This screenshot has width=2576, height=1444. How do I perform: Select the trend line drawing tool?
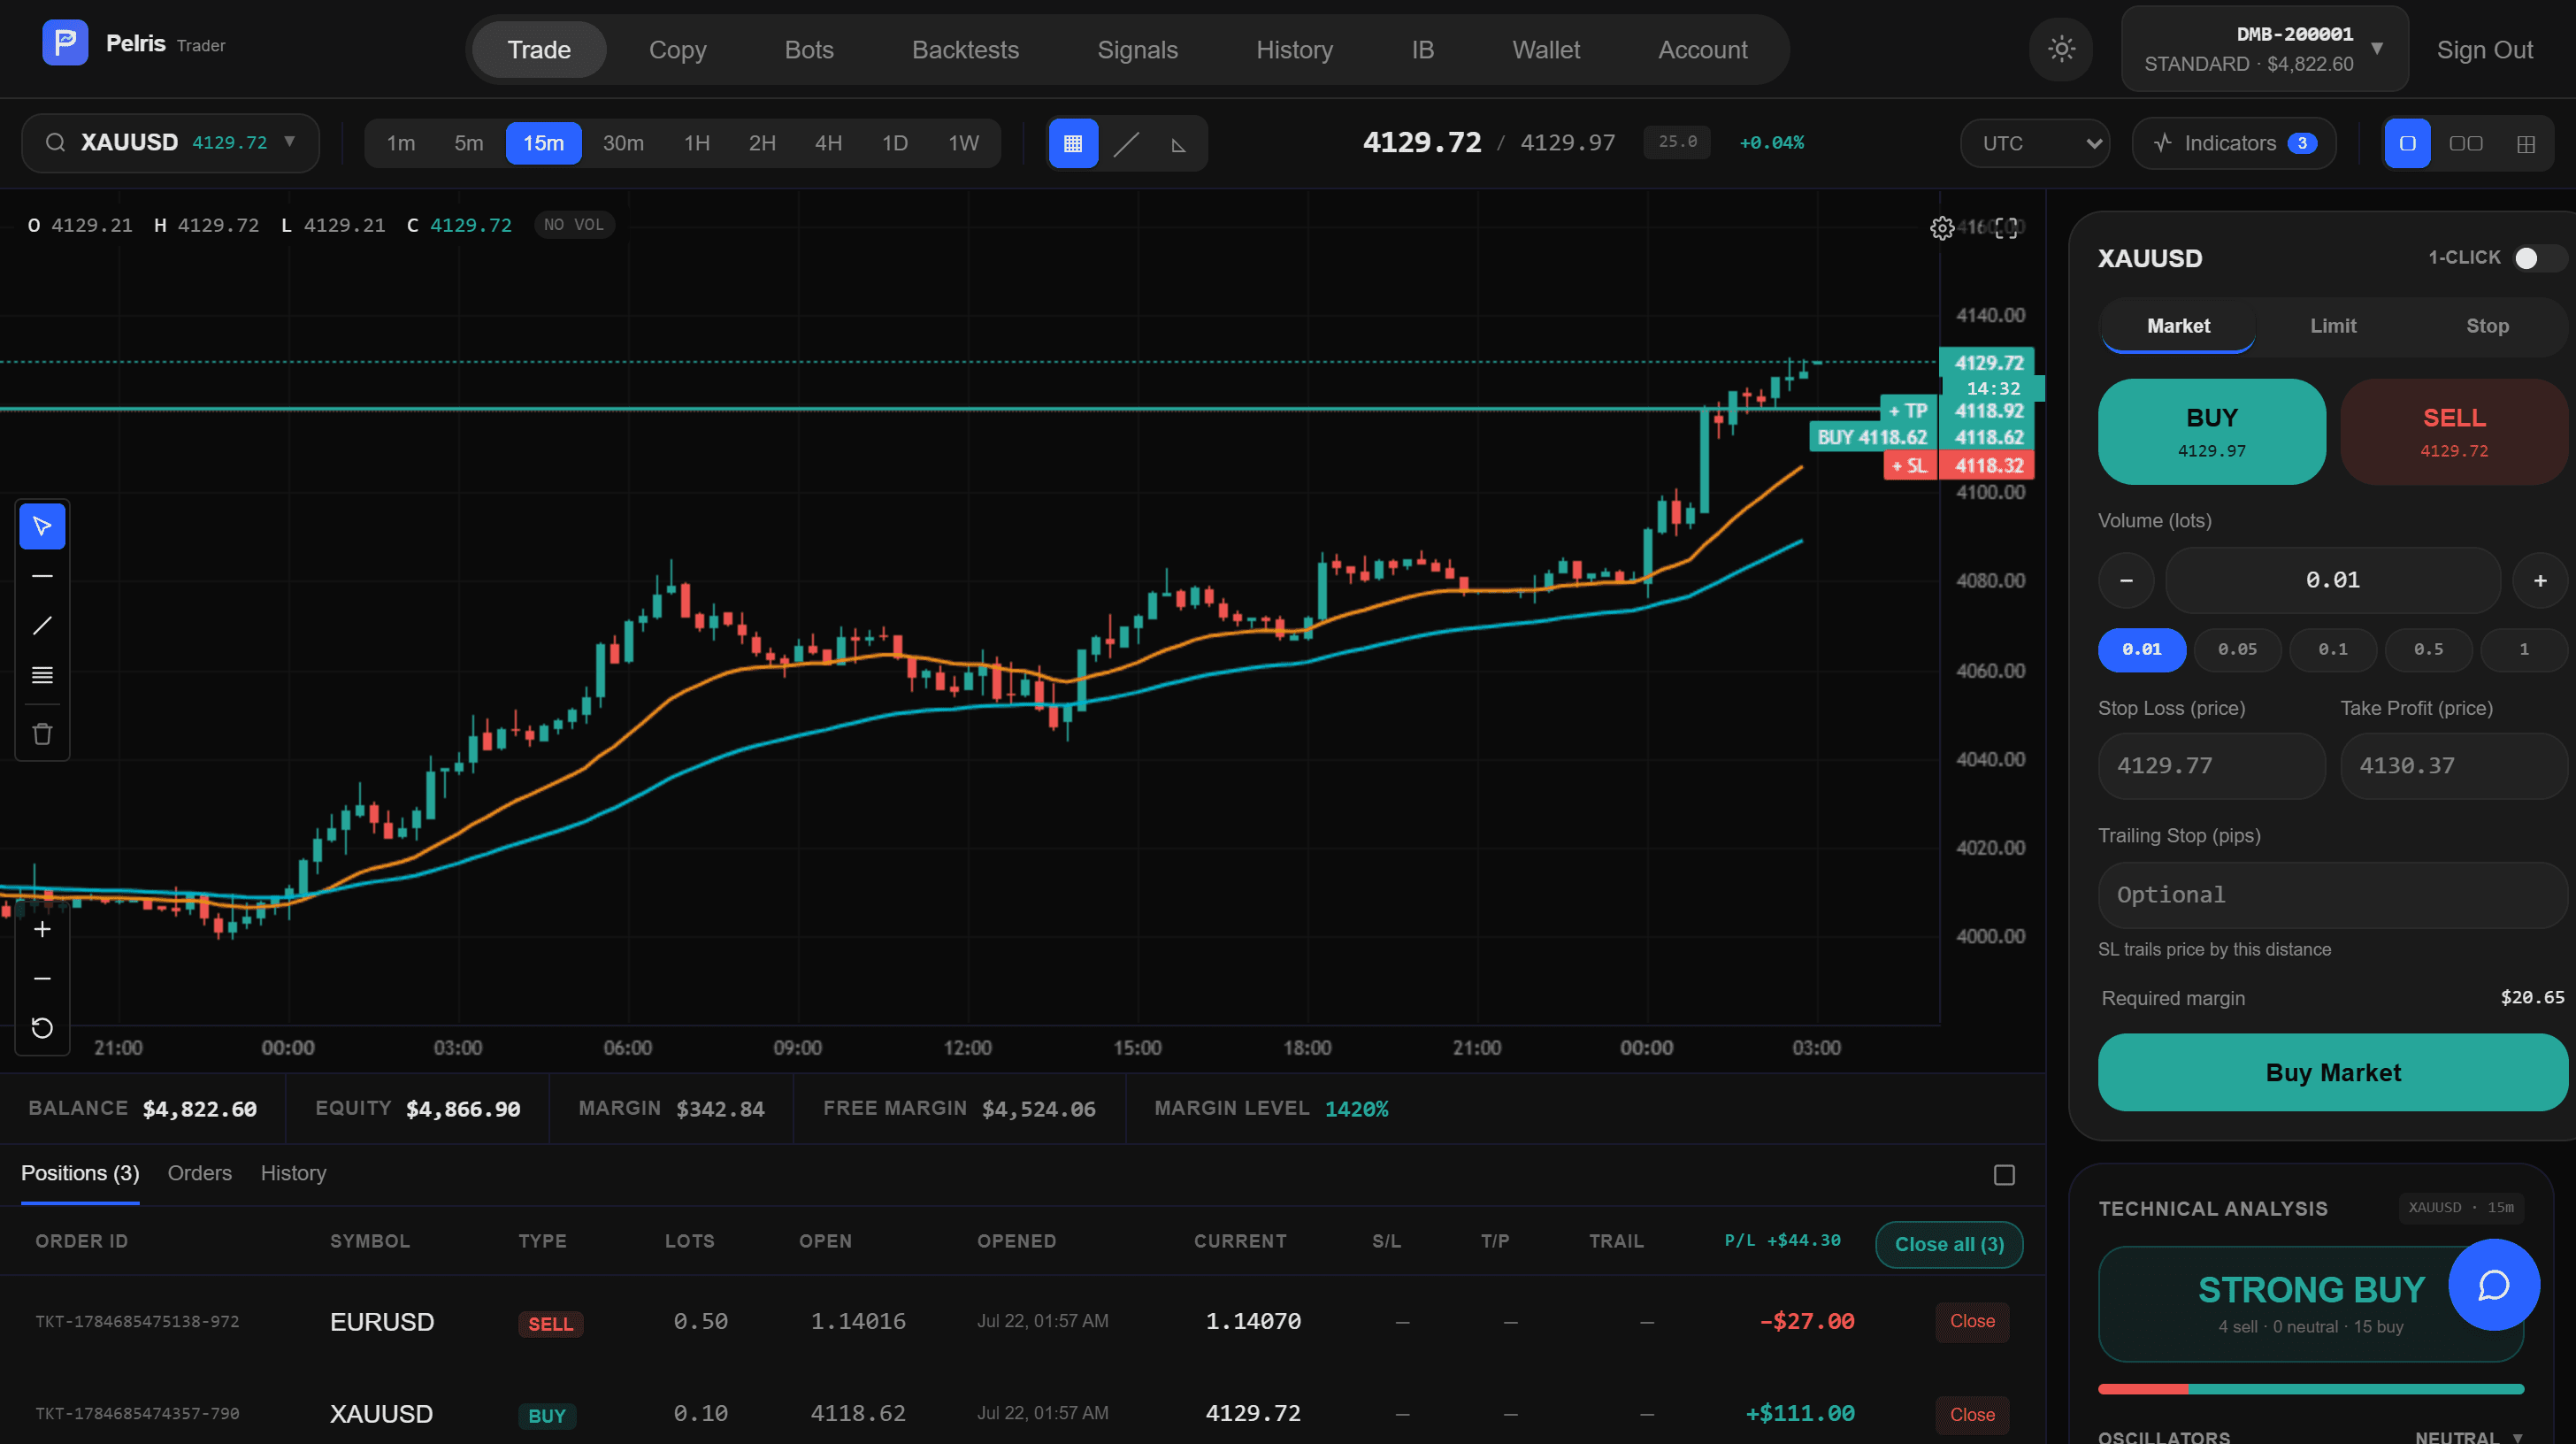42,626
